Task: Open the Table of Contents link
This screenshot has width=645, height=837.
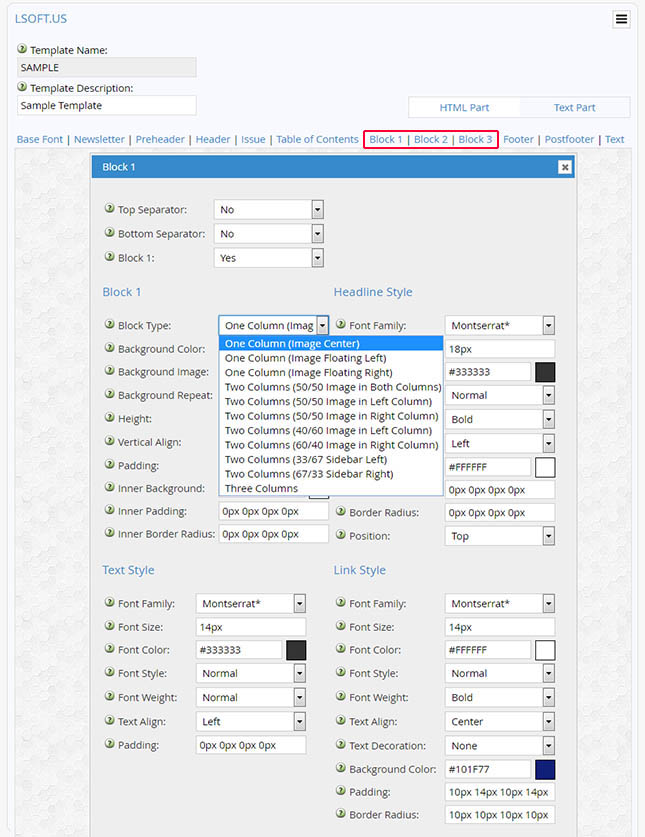Action: pyautogui.click(x=317, y=139)
